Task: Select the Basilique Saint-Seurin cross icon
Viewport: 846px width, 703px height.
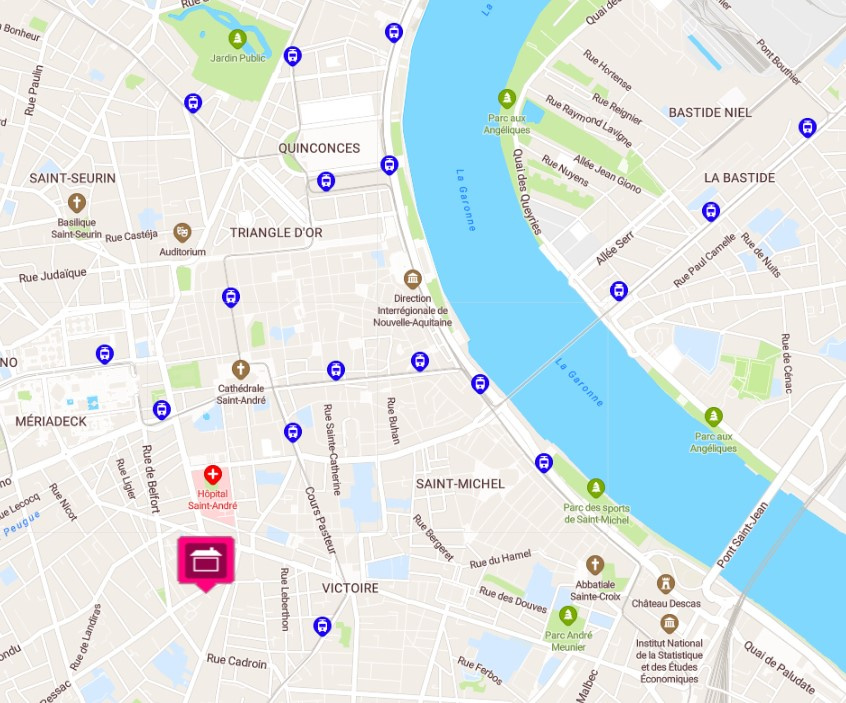Action: pos(77,203)
